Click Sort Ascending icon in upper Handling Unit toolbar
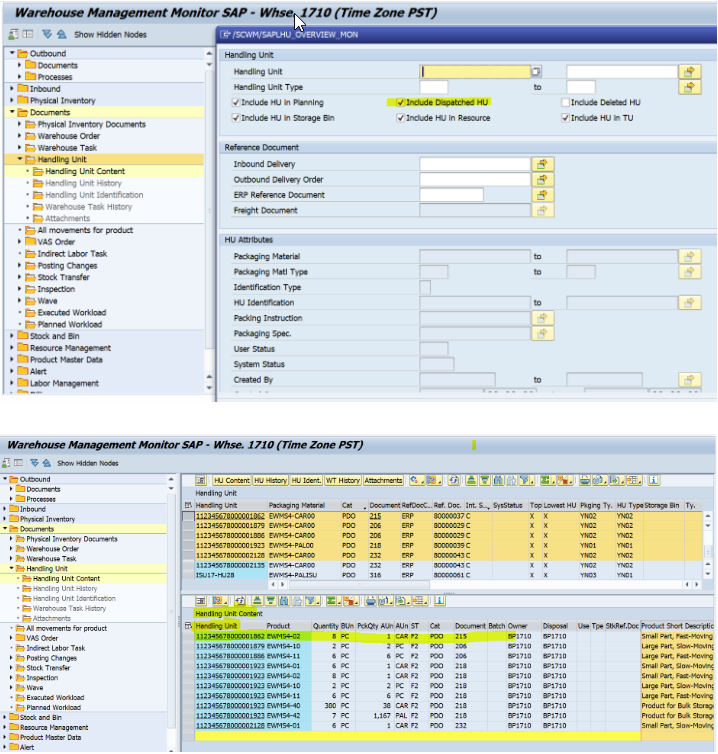The image size is (718, 754). (x=471, y=480)
